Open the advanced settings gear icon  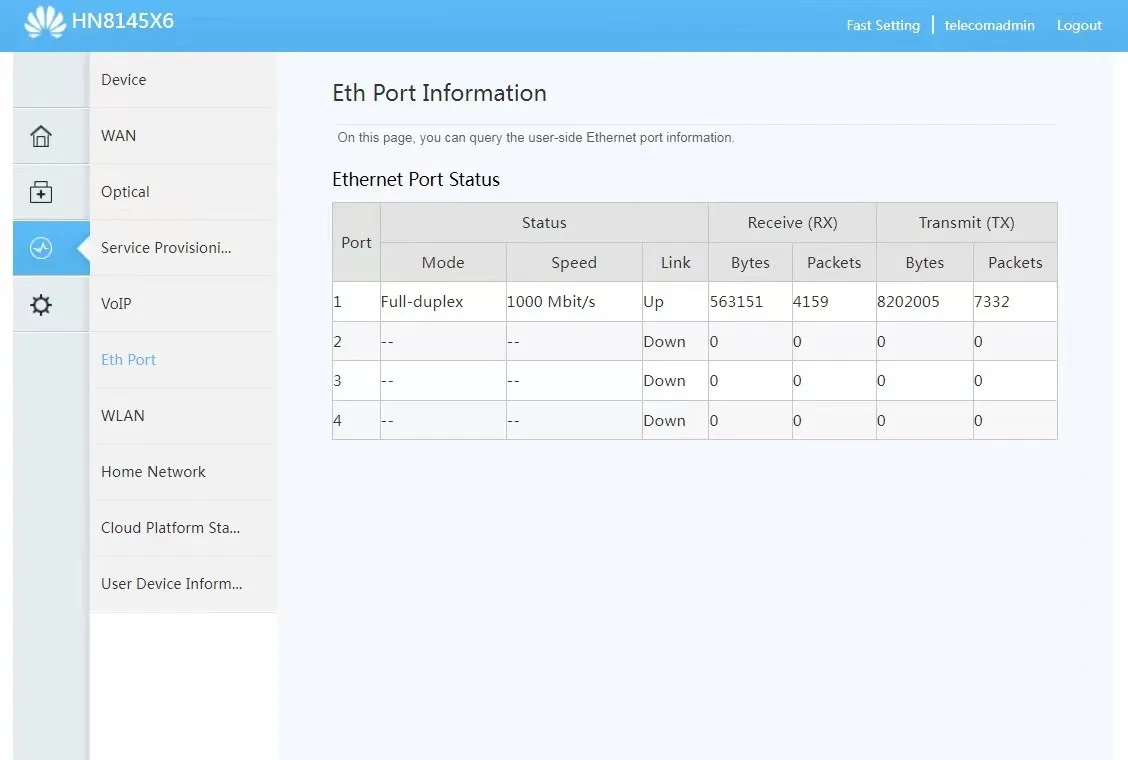click(41, 305)
